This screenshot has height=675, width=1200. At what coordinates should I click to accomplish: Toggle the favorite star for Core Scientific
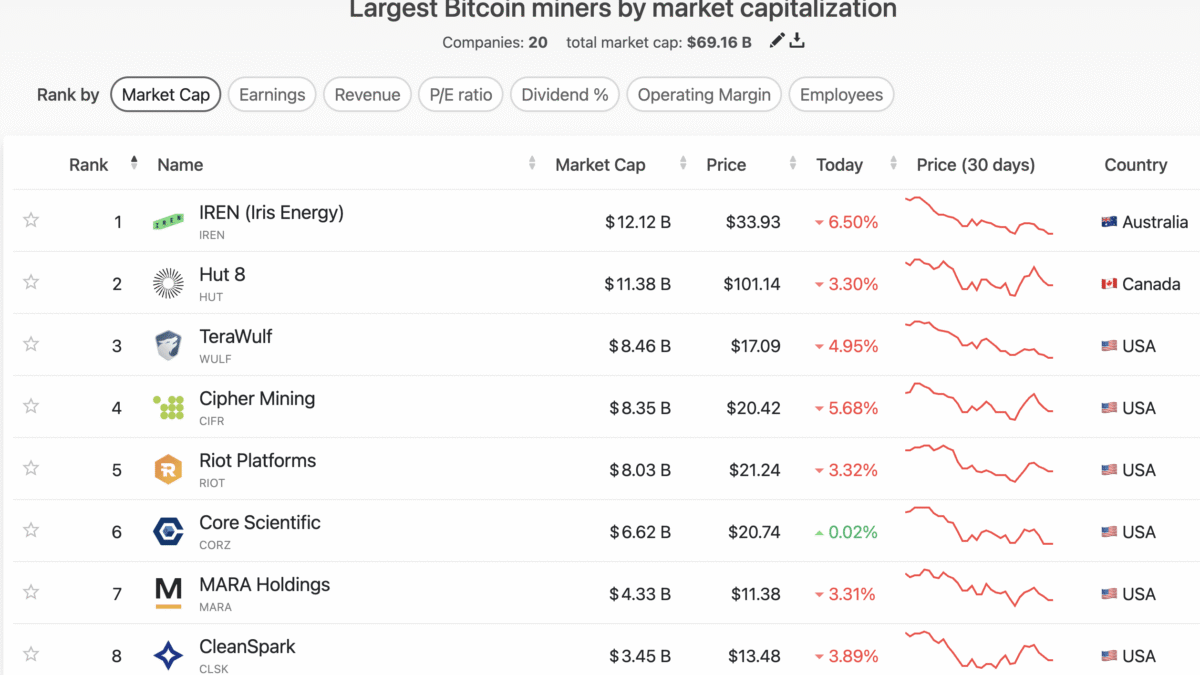31,530
